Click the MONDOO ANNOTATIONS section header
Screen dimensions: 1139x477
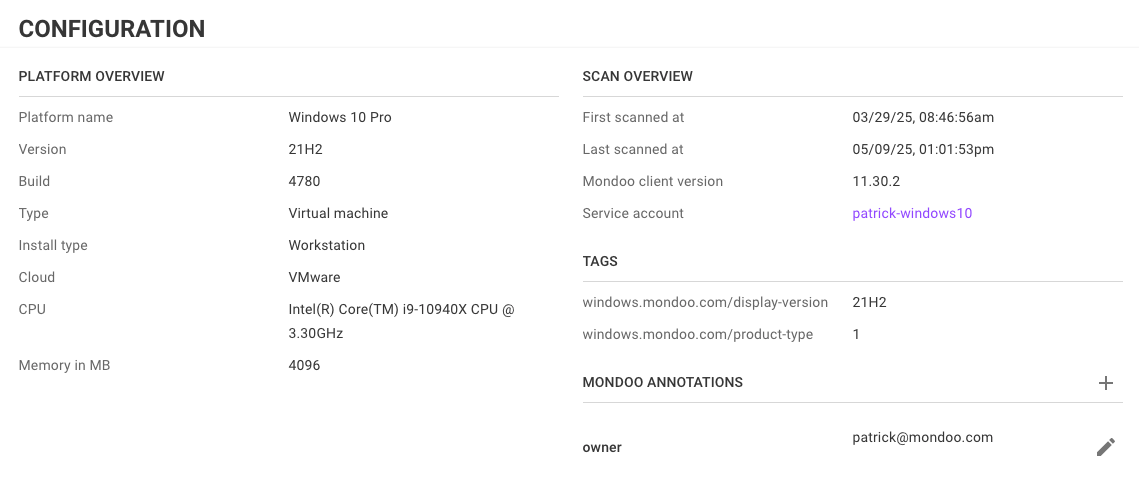662,382
